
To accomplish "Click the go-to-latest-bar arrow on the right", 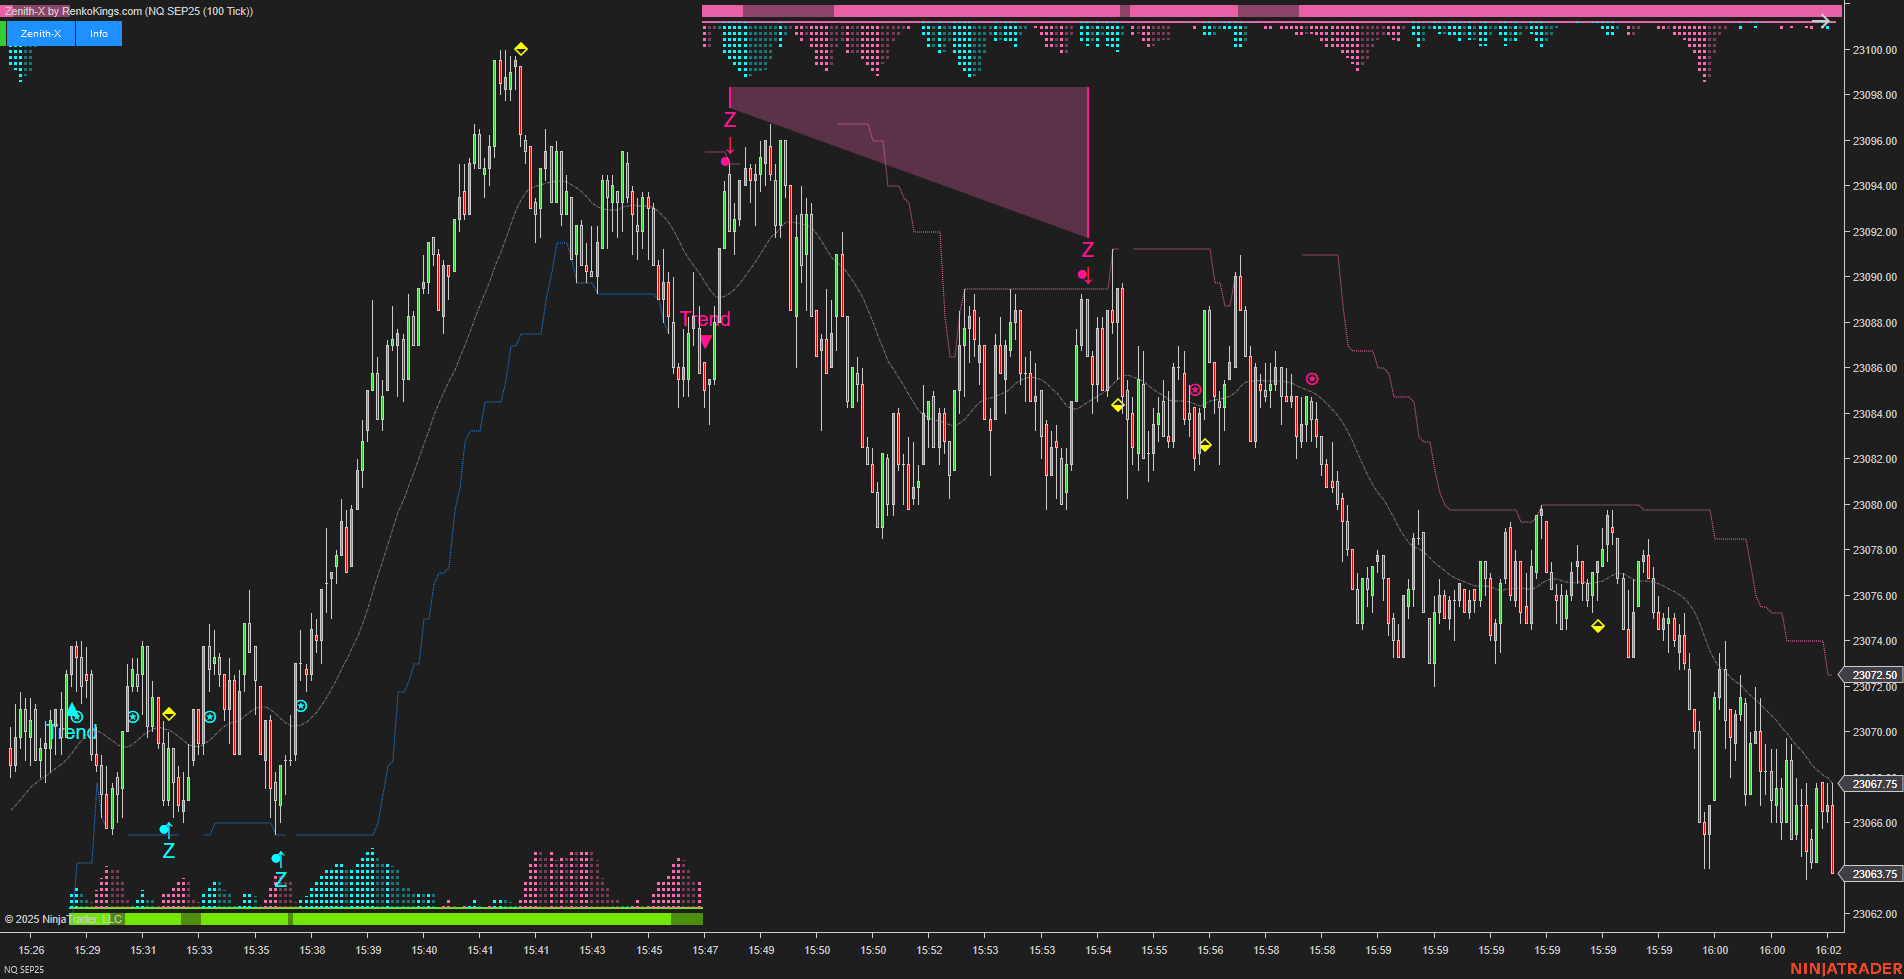I will 1826,20.
